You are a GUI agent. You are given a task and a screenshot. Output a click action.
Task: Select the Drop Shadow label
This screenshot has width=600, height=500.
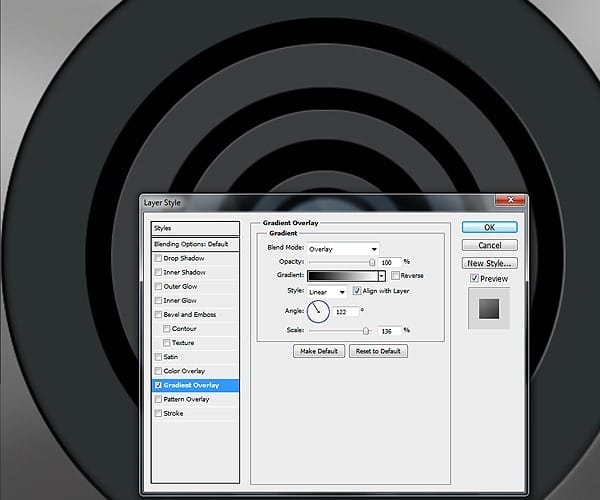point(184,258)
